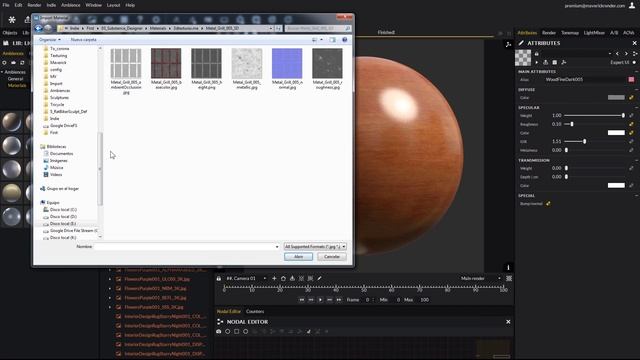
Task: Collapse the Specular section
Action: click(x=636, y=107)
